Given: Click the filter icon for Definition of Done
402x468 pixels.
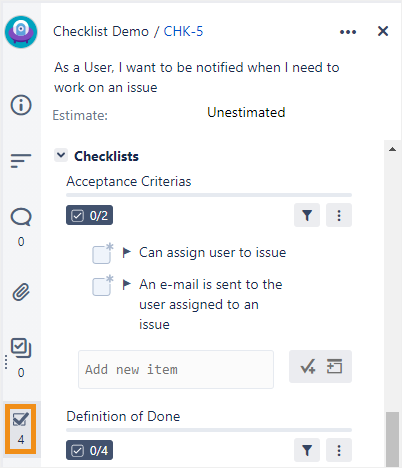Looking at the screenshot, I should (x=307, y=450).
